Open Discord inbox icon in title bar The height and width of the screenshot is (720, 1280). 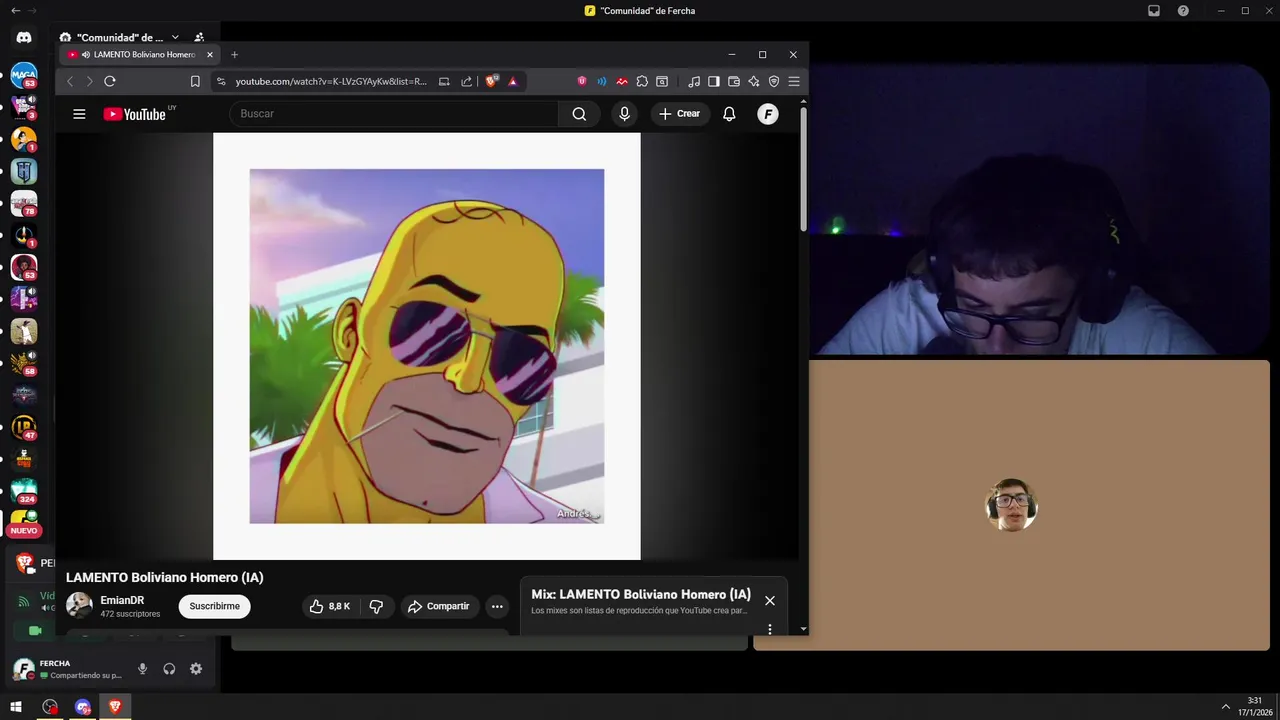[1154, 11]
